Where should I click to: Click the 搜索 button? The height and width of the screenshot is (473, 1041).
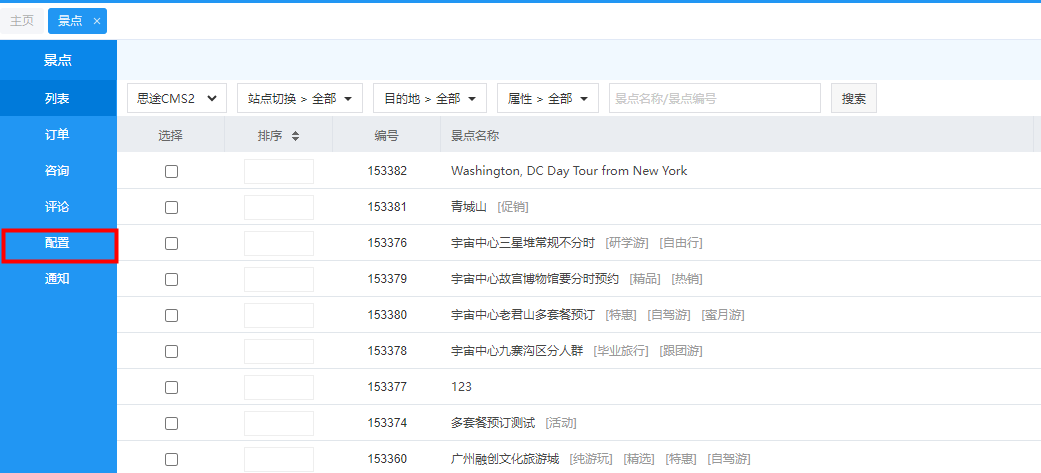pyautogui.click(x=853, y=98)
